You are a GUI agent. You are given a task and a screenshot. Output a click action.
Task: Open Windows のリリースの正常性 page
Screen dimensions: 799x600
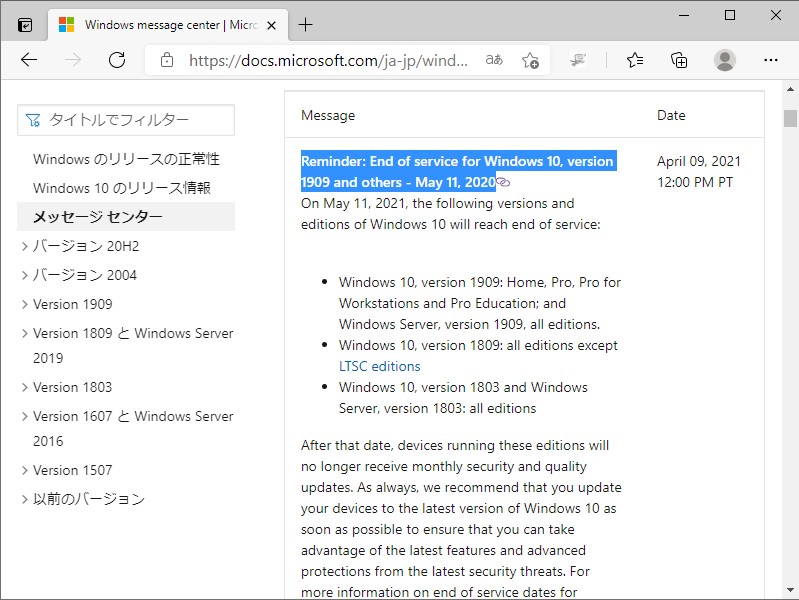click(x=126, y=159)
